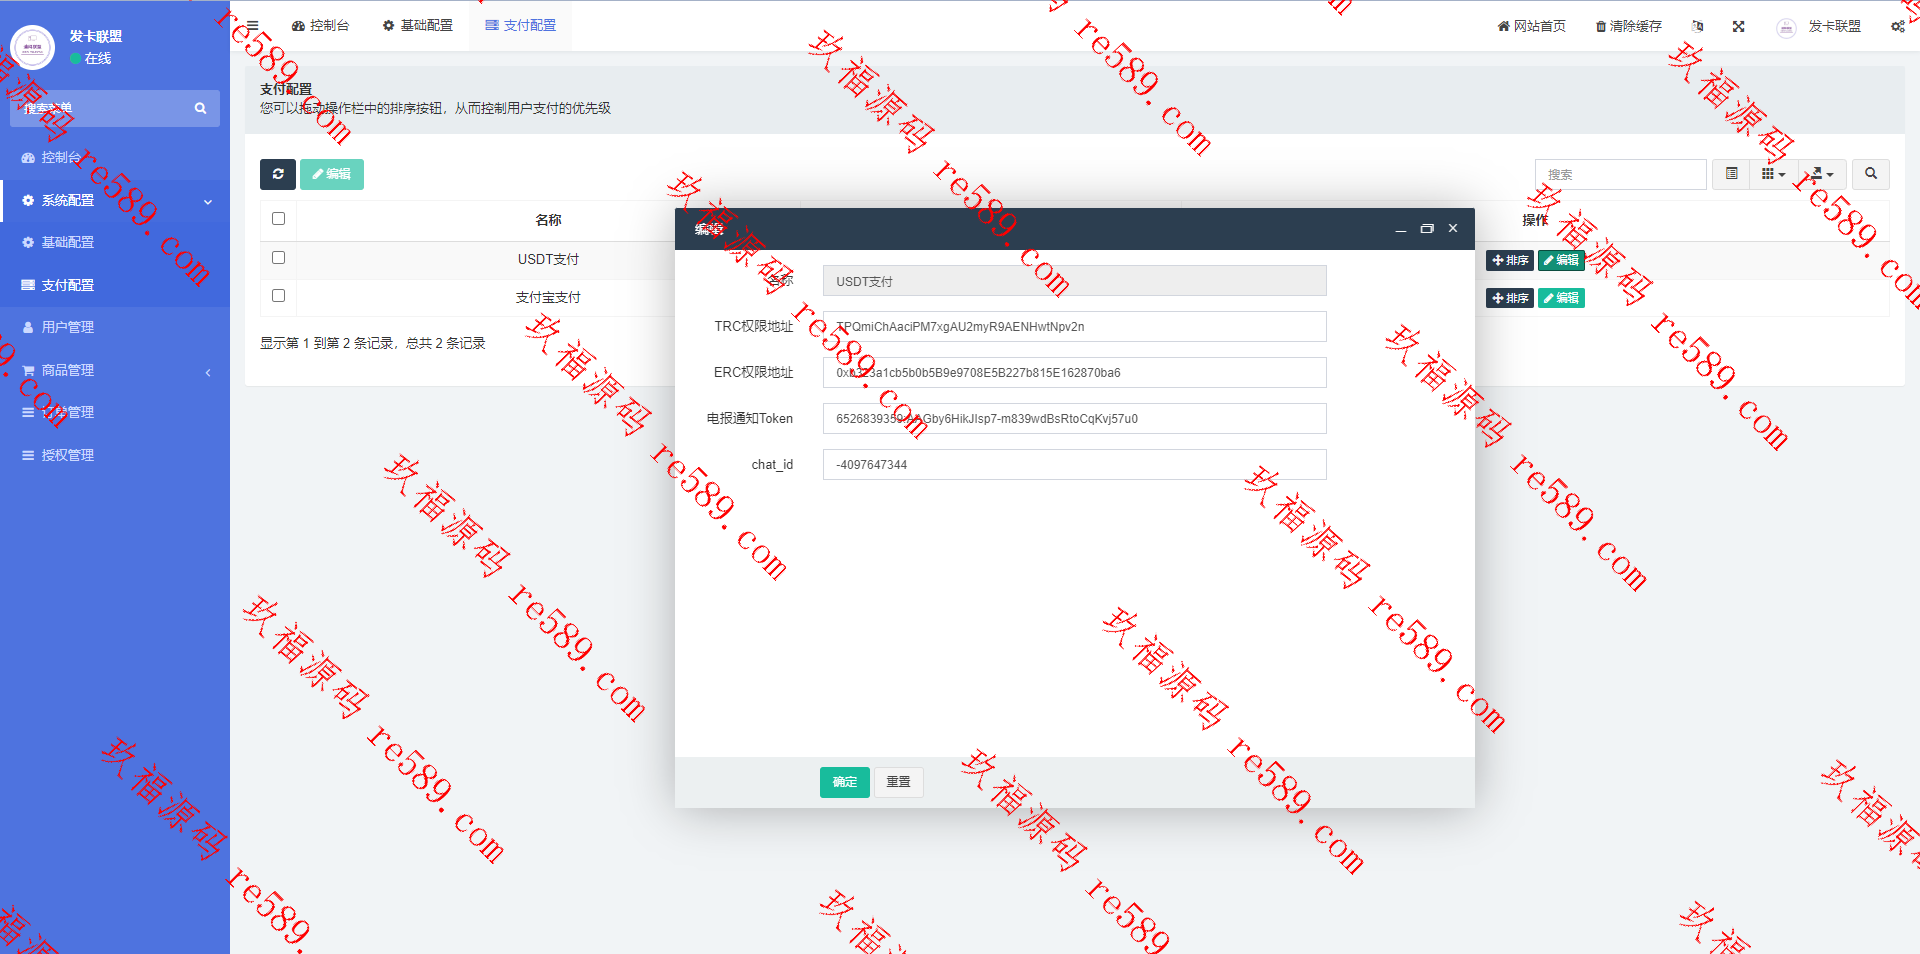
Task: Toggle the sidebar hamburger menu icon
Action: click(x=253, y=26)
